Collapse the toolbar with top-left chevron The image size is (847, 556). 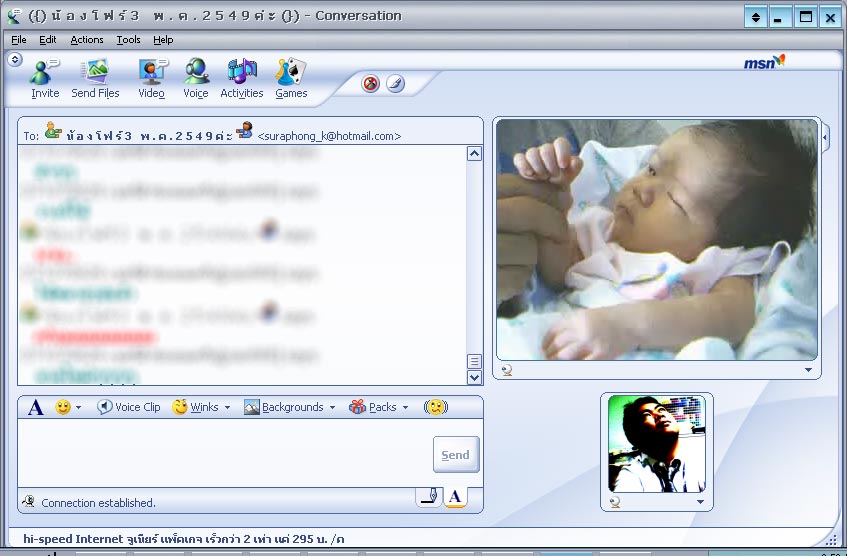15,60
